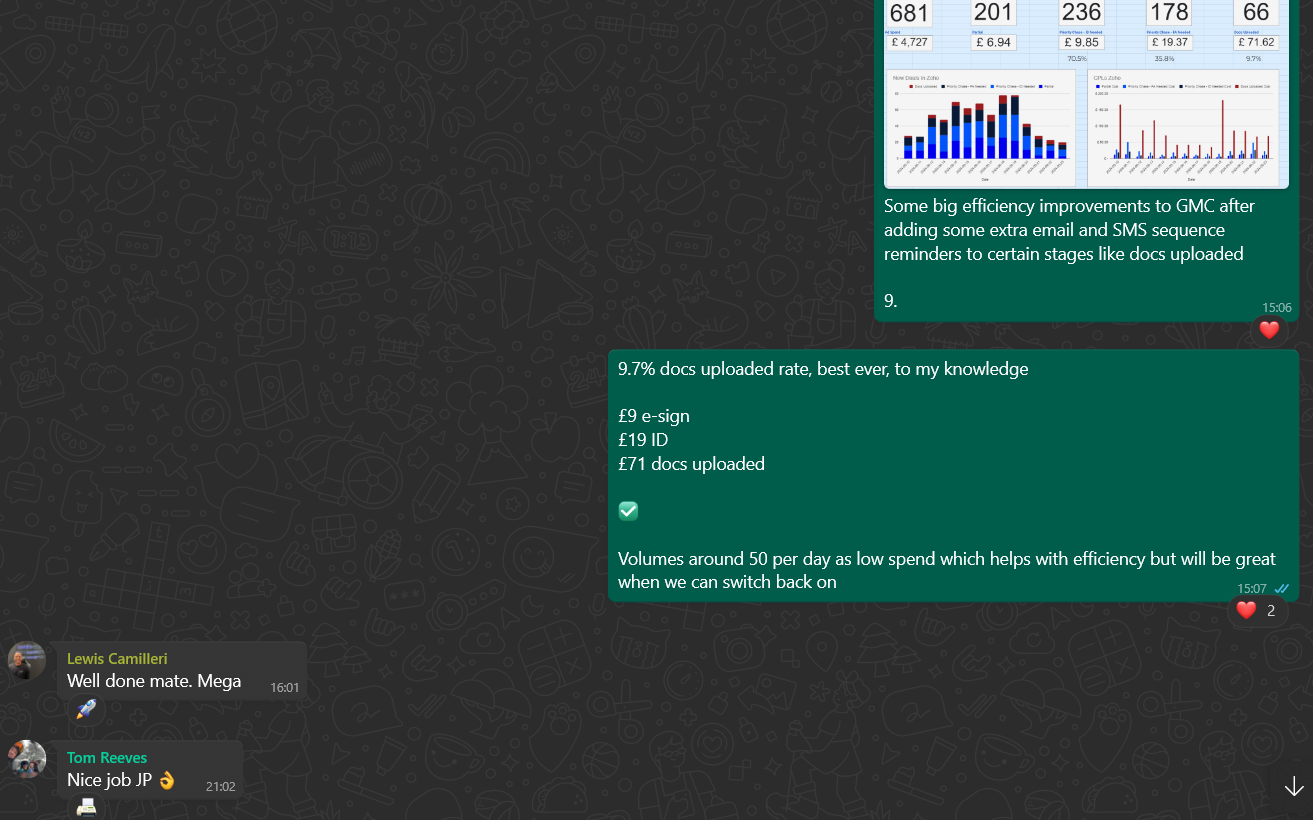Select the "Well done mate. Mega" message
The image size is (1313, 820).
154,681
